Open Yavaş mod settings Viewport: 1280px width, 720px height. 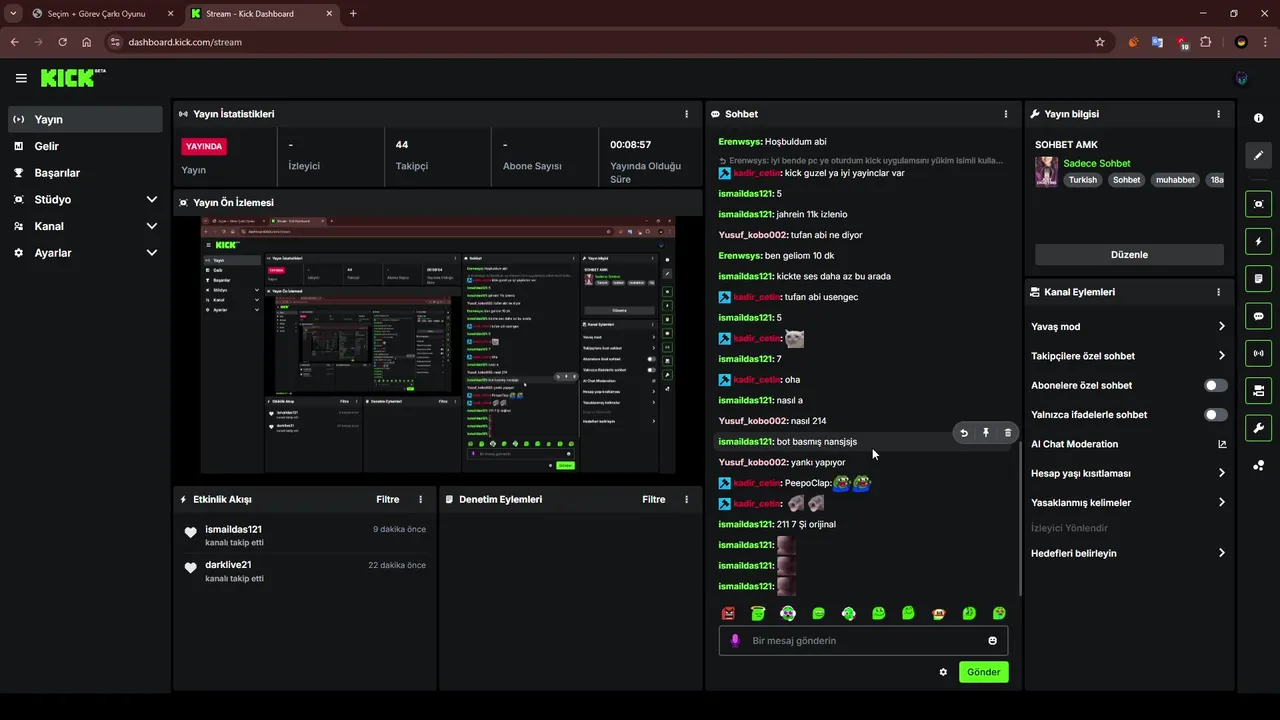point(1129,326)
